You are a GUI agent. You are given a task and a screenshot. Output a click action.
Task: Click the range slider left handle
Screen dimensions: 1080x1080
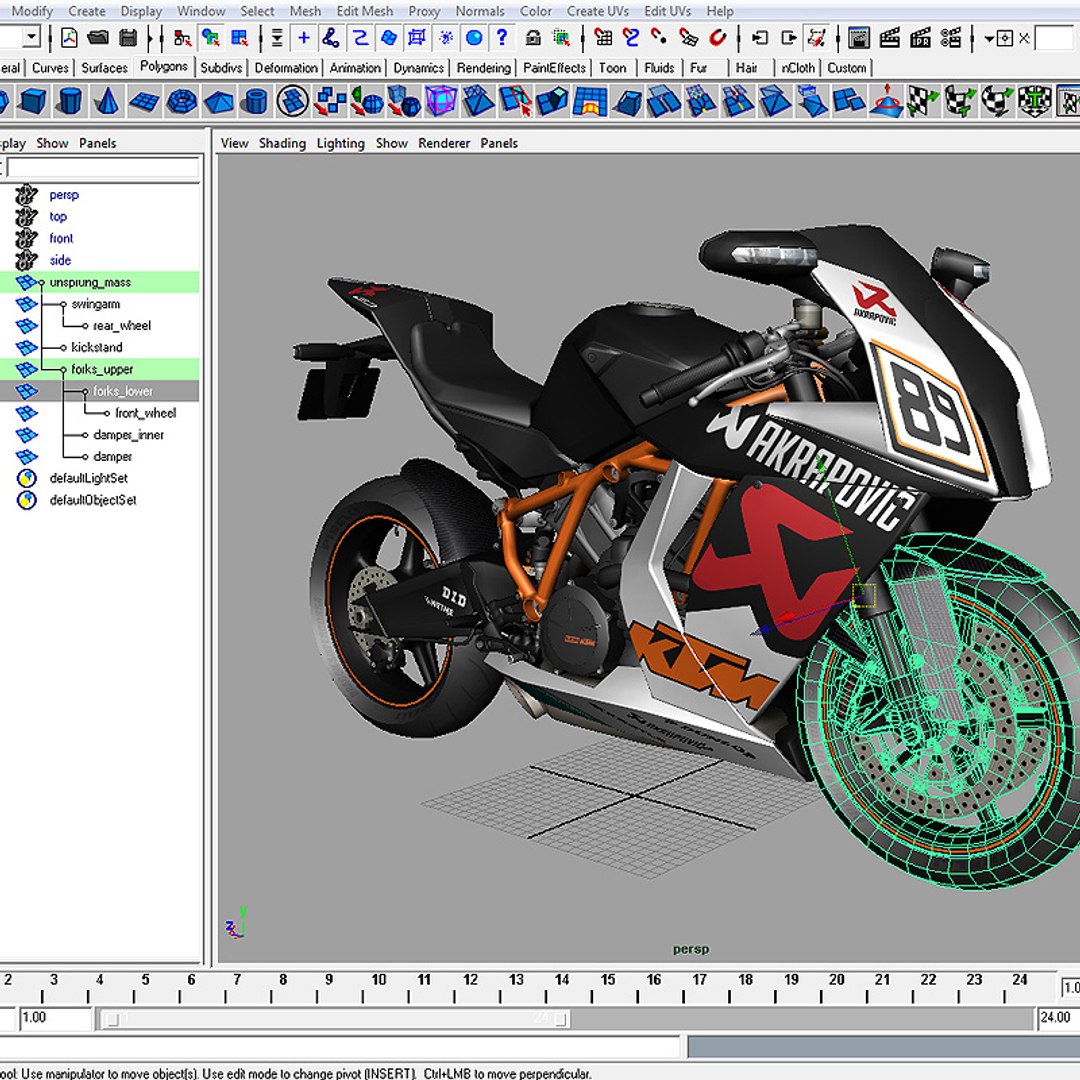(x=113, y=1019)
